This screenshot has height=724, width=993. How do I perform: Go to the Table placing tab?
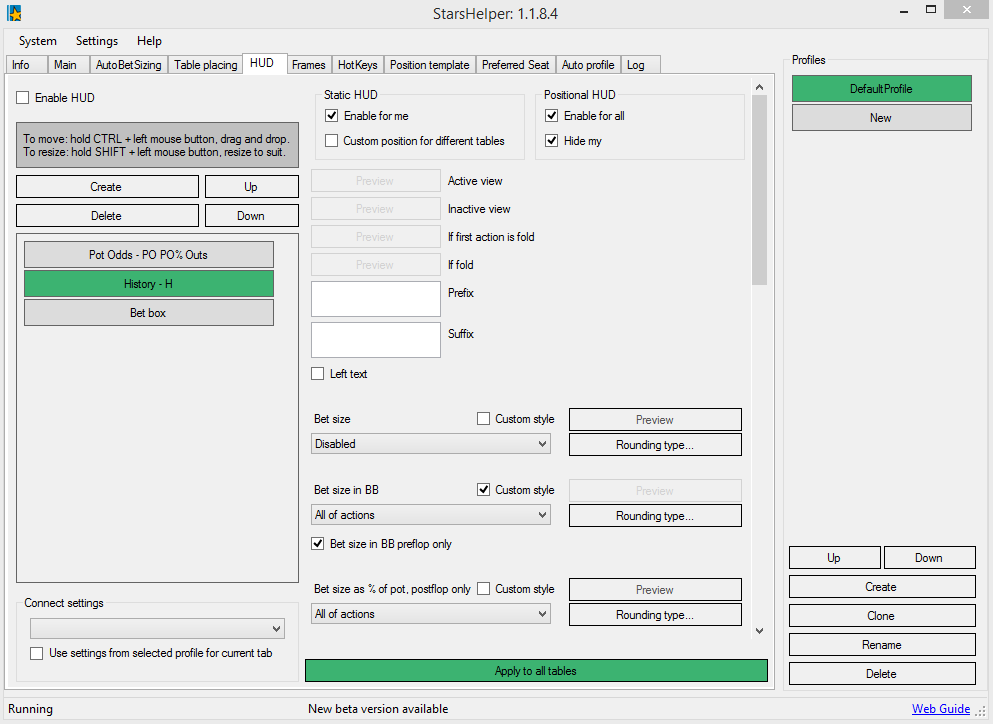click(205, 65)
